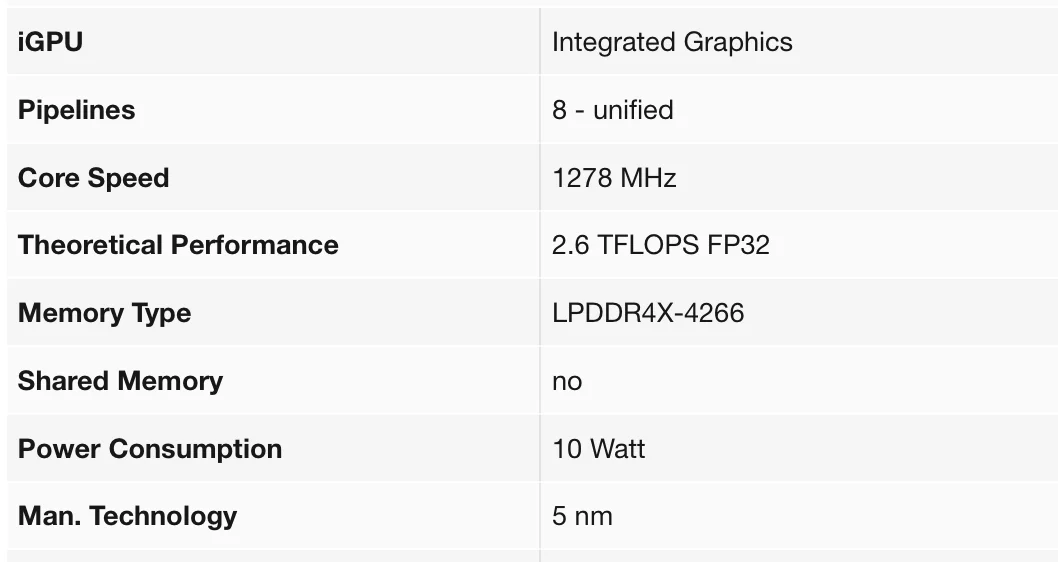Click the Theoretical Performance label
This screenshot has width=1058, height=562.
point(178,245)
